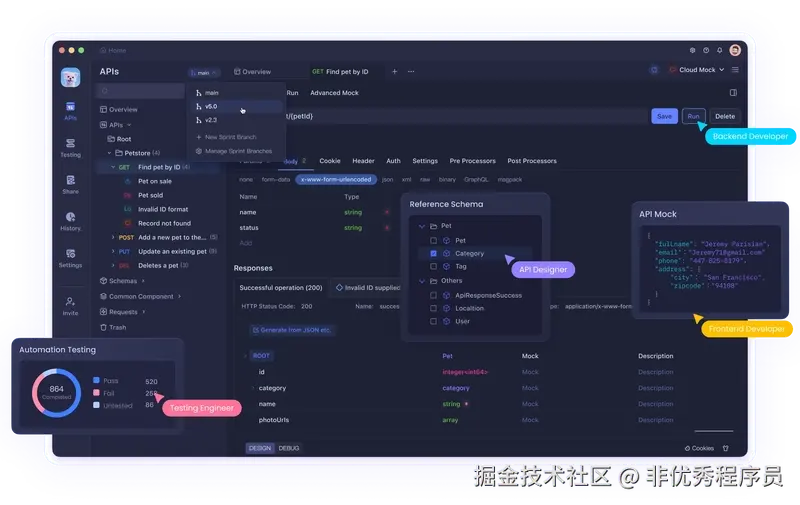Uncheck the Category schema checkbox
800x505 pixels.
click(433, 254)
